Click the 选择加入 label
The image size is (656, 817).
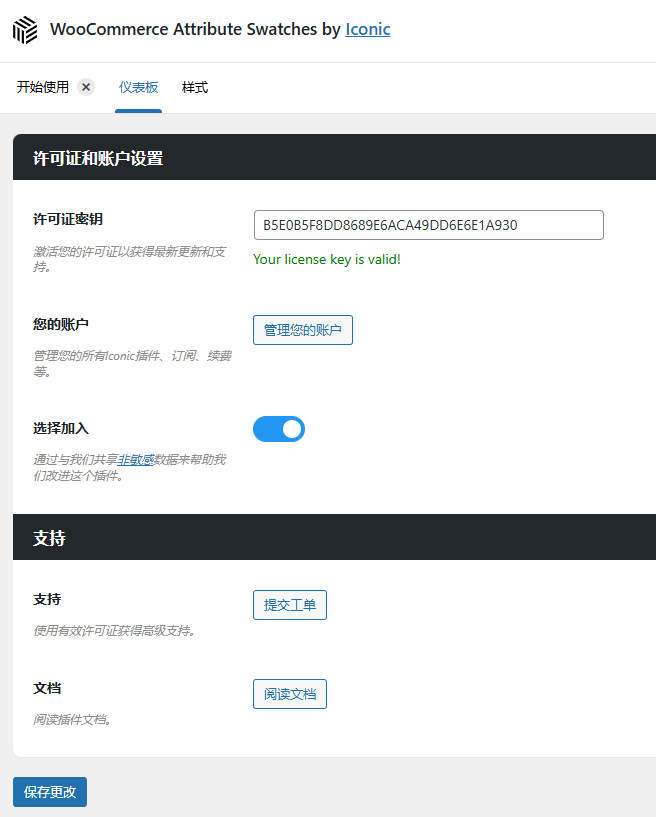60,428
